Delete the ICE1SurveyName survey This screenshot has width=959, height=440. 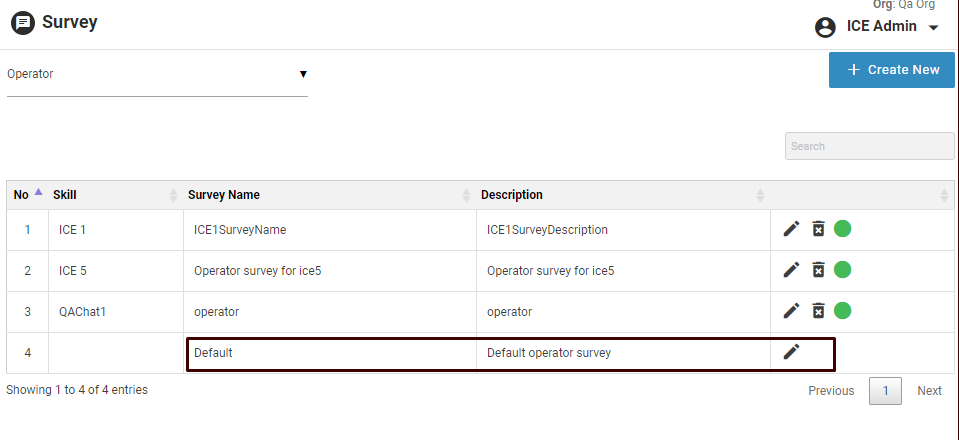coord(818,229)
